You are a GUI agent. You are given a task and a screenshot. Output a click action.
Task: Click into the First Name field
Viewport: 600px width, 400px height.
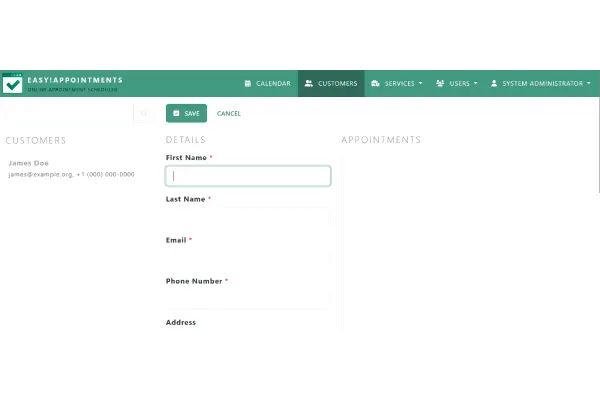[248, 176]
